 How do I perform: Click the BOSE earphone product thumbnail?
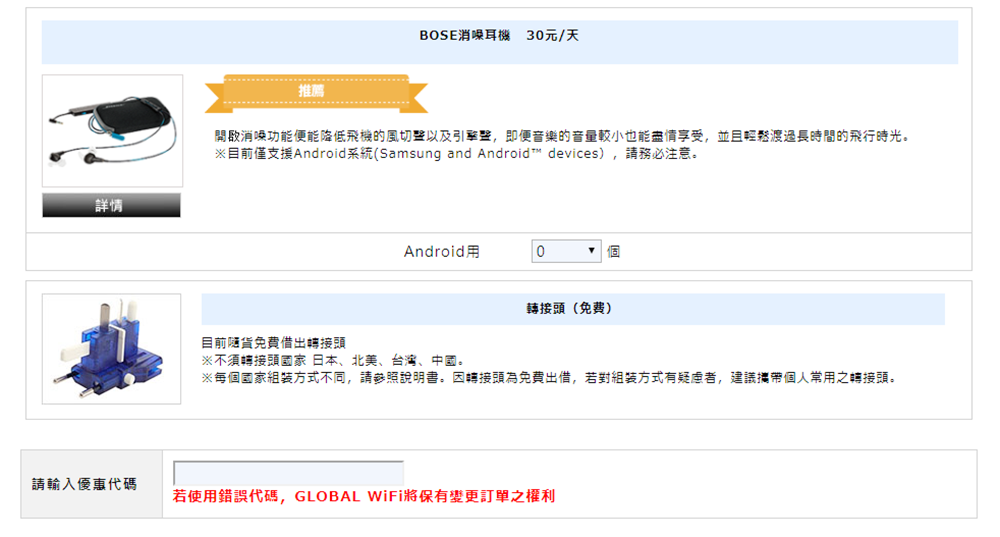pyautogui.click(x=112, y=131)
